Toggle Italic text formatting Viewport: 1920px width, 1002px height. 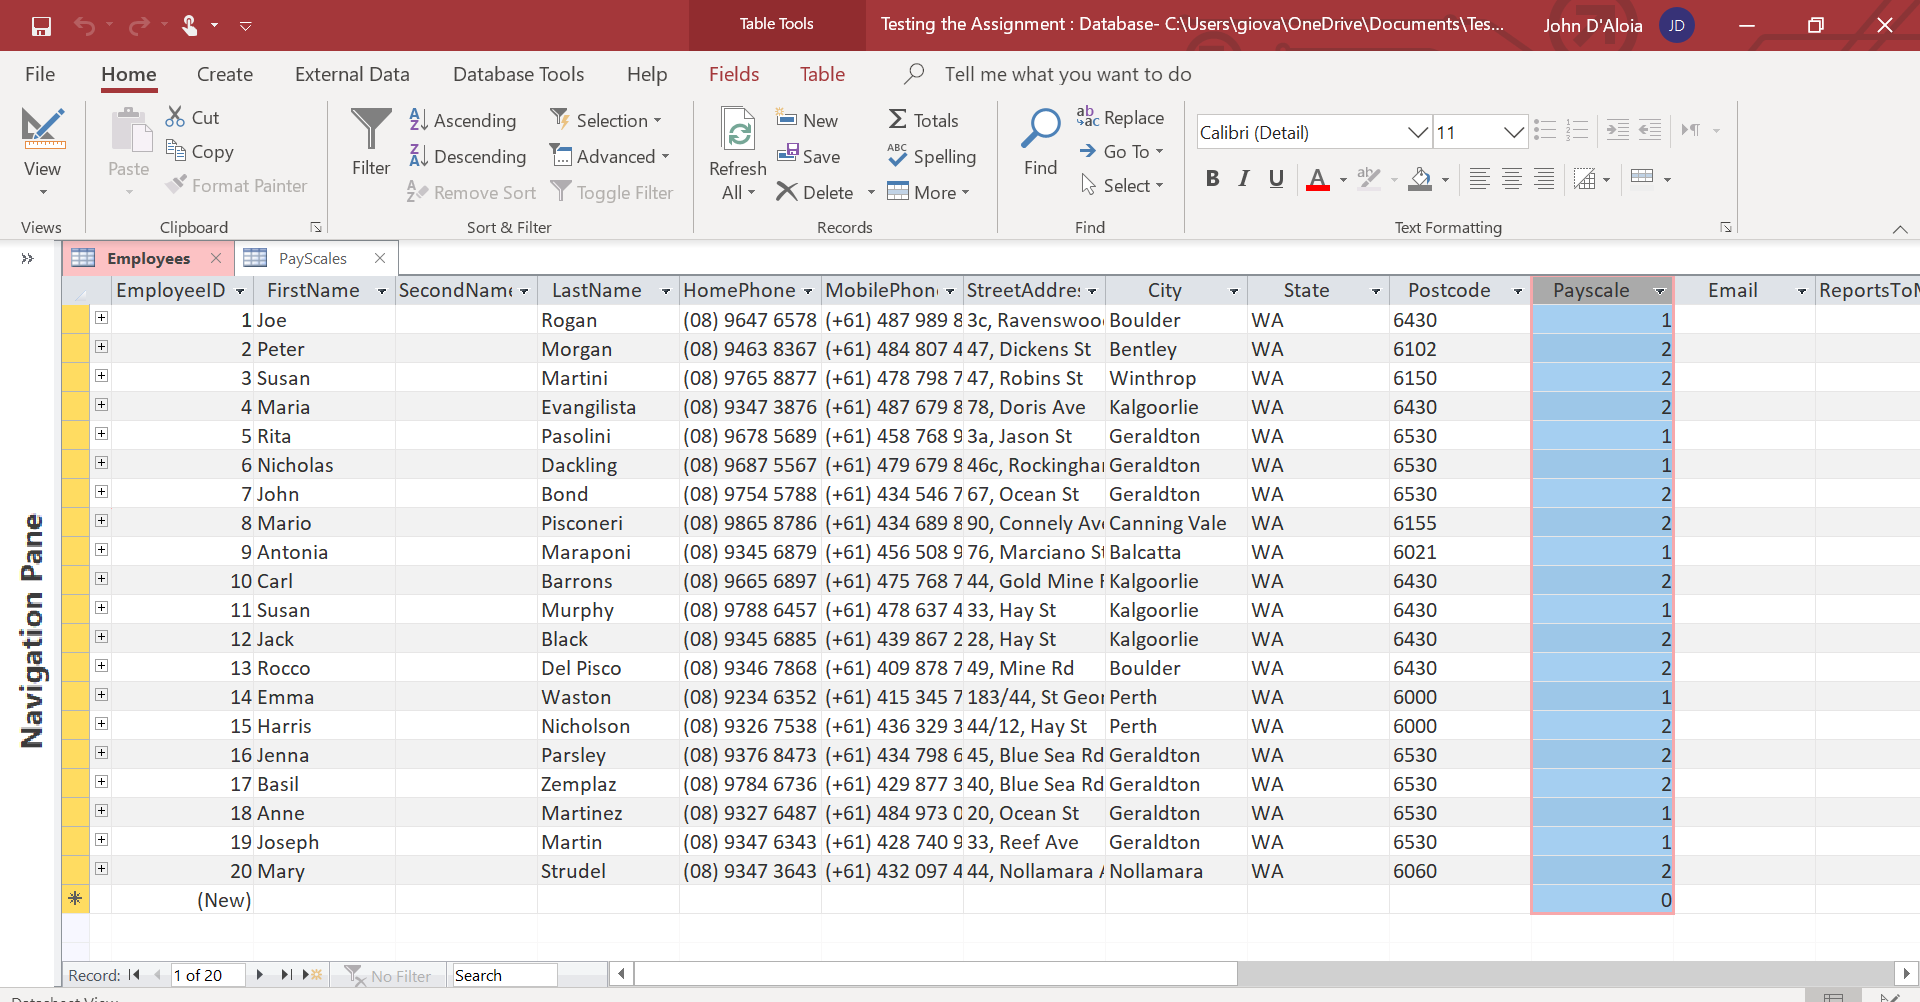(1244, 179)
